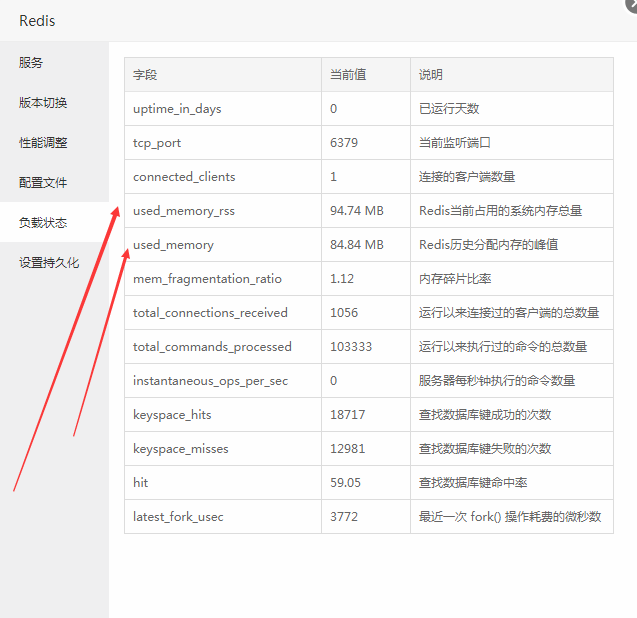Screen dimensions: 637x618
Task: Go to the 设置持久化 tab
Action: coord(49,262)
